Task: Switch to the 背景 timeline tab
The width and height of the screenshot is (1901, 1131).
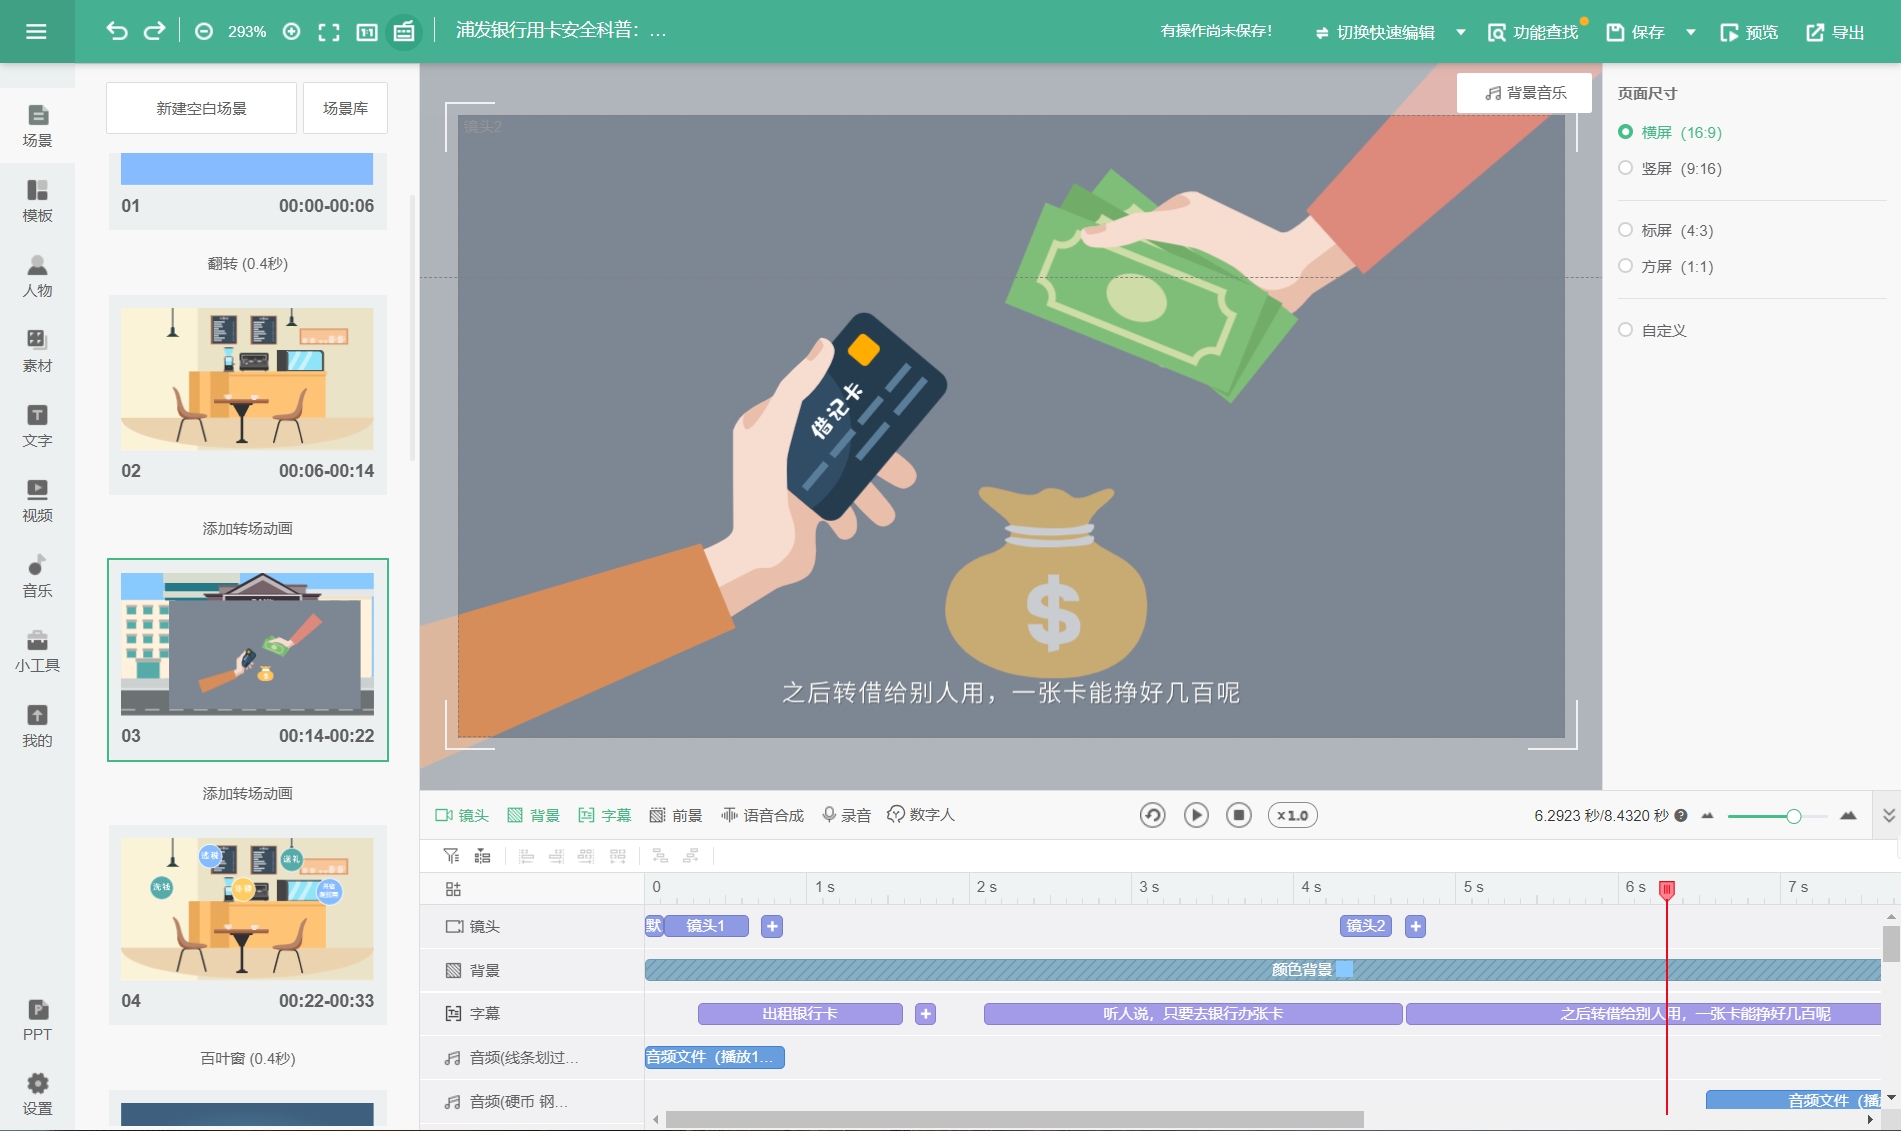Action: point(533,815)
